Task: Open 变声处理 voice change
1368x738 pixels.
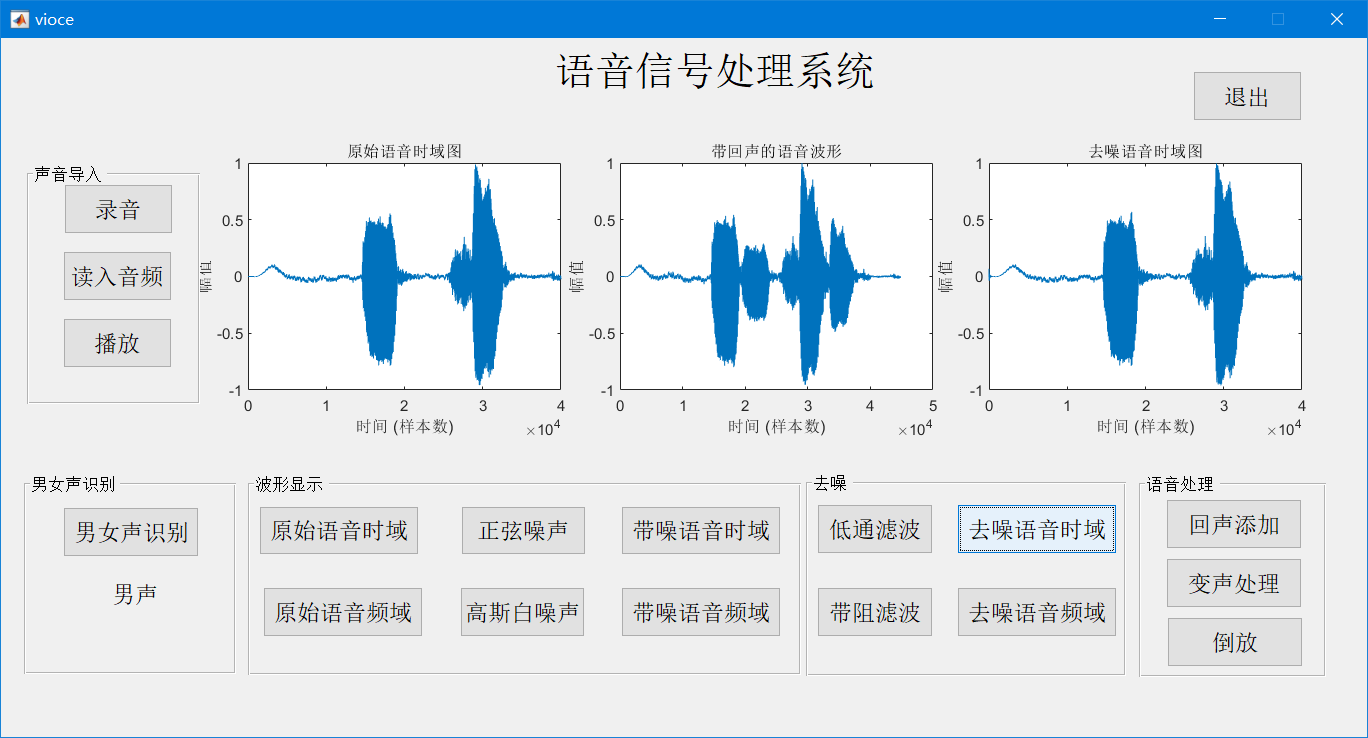Action: coord(1234,583)
